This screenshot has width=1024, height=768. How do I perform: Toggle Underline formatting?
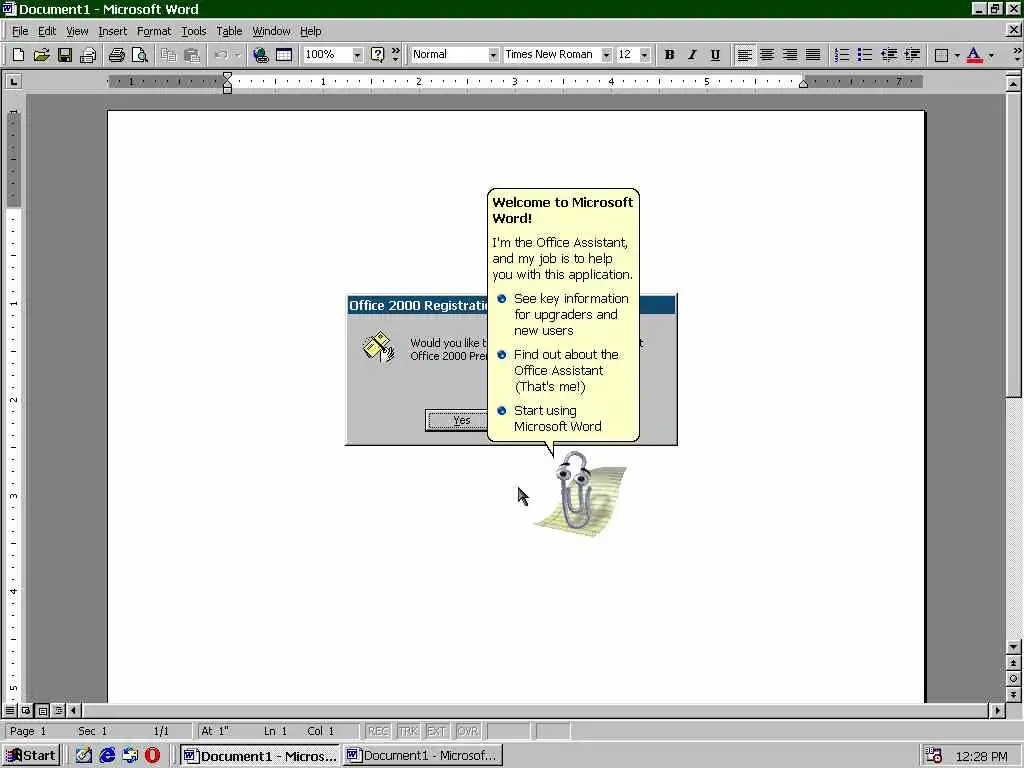pos(715,55)
